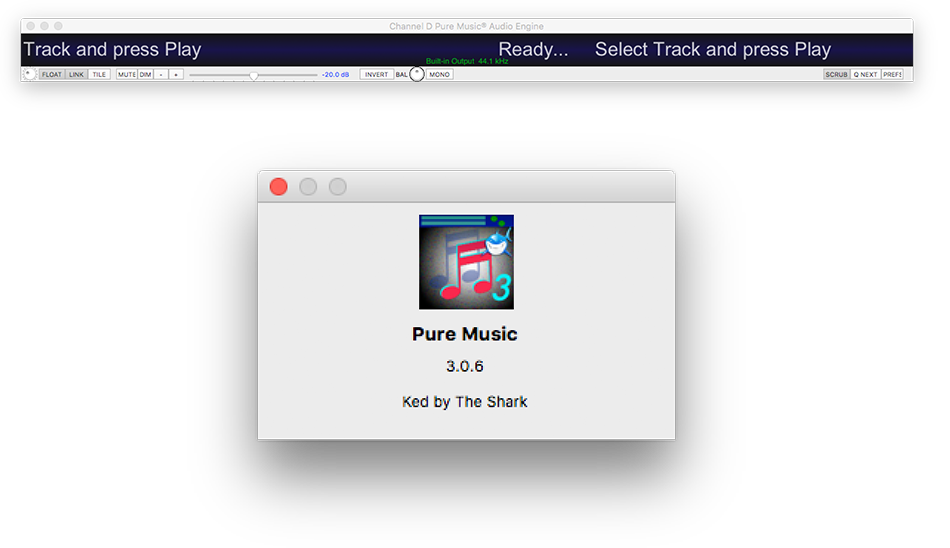This screenshot has width=950, height=548.
Task: Enable DIM to lower volume
Action: tap(146, 75)
